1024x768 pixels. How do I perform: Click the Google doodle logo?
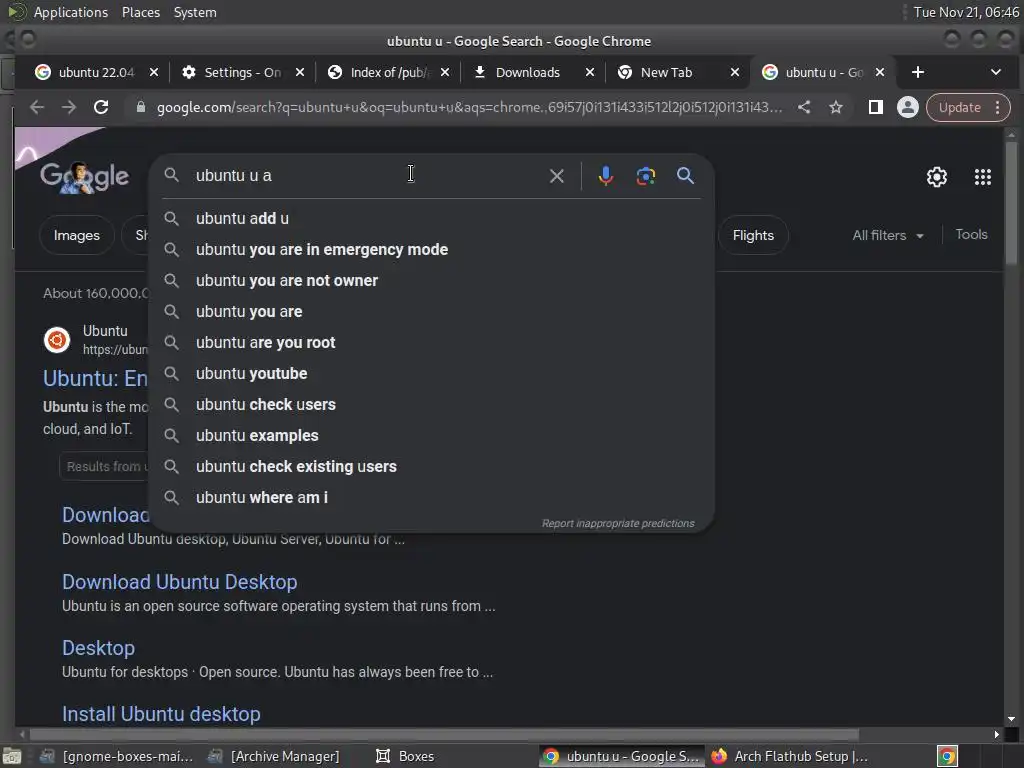coord(84,177)
